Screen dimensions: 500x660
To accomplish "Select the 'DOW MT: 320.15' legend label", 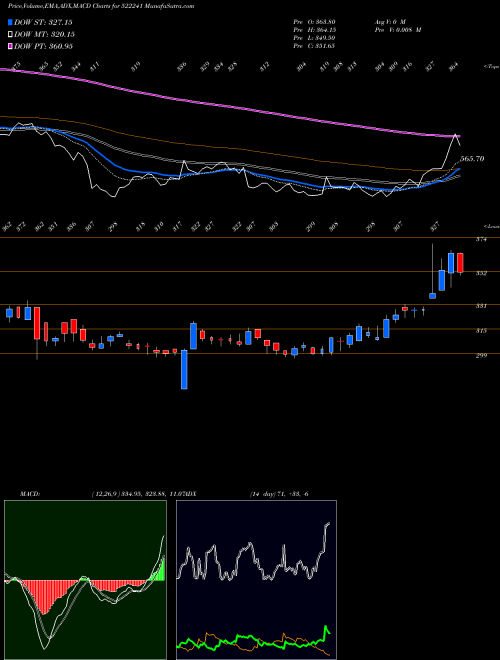I will click(44, 34).
